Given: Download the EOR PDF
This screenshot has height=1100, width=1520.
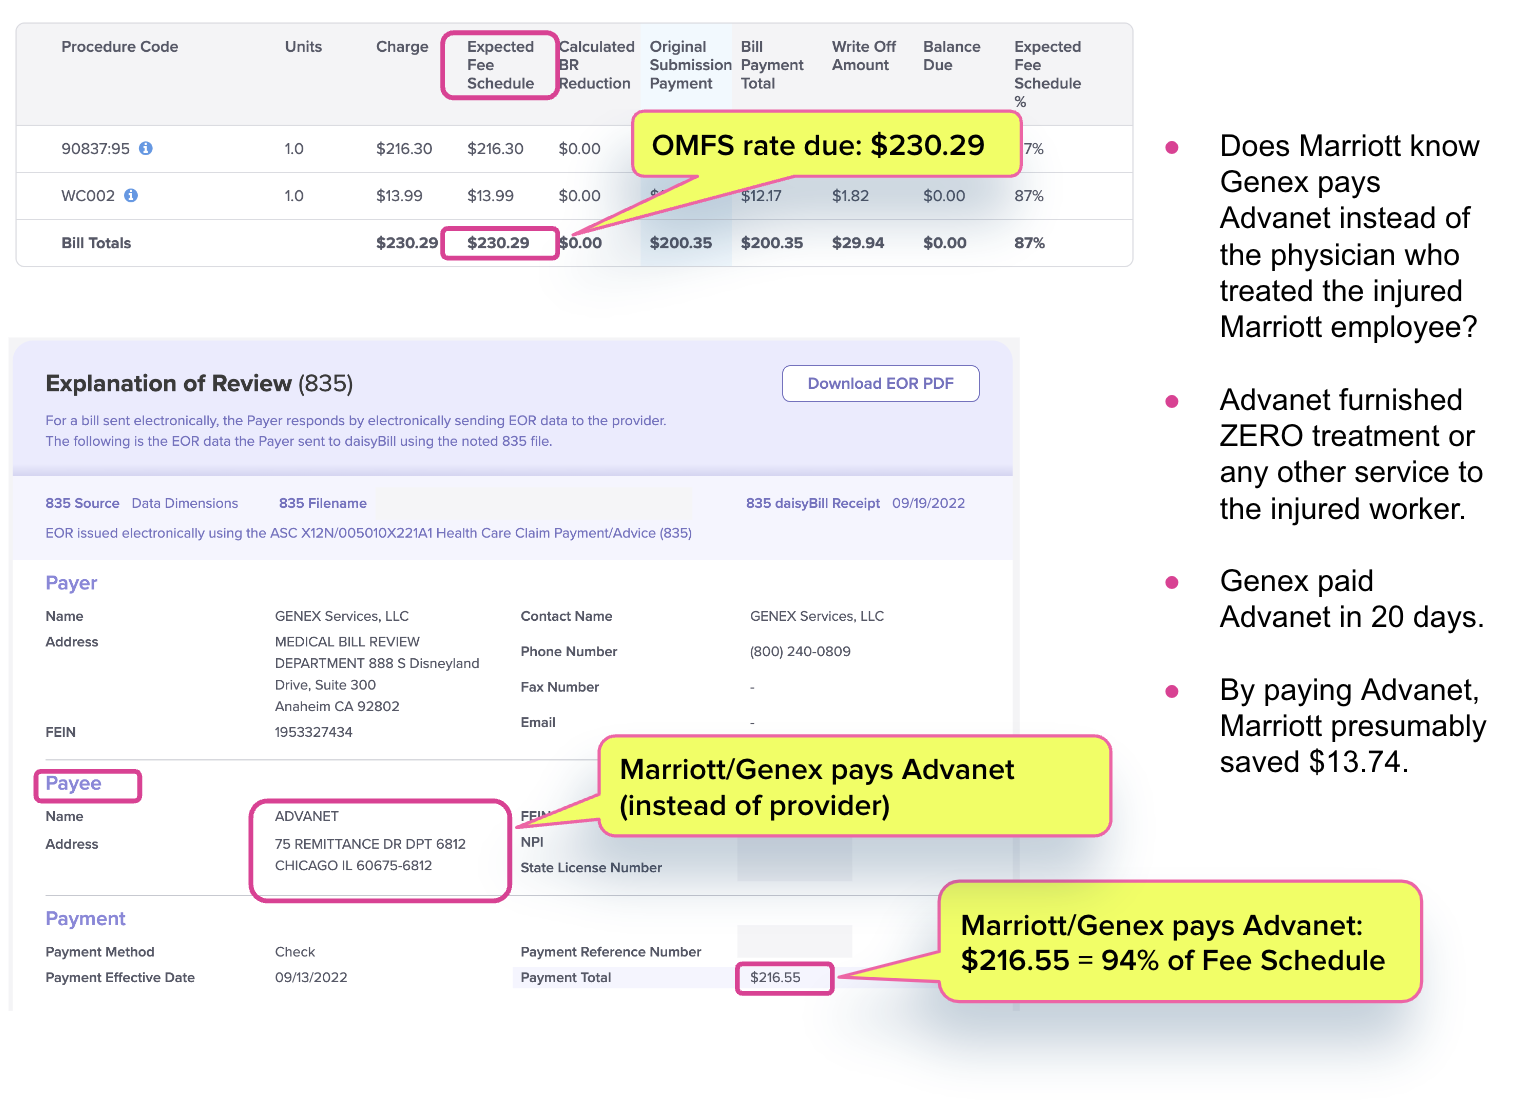Looking at the screenshot, I should tap(880, 383).
